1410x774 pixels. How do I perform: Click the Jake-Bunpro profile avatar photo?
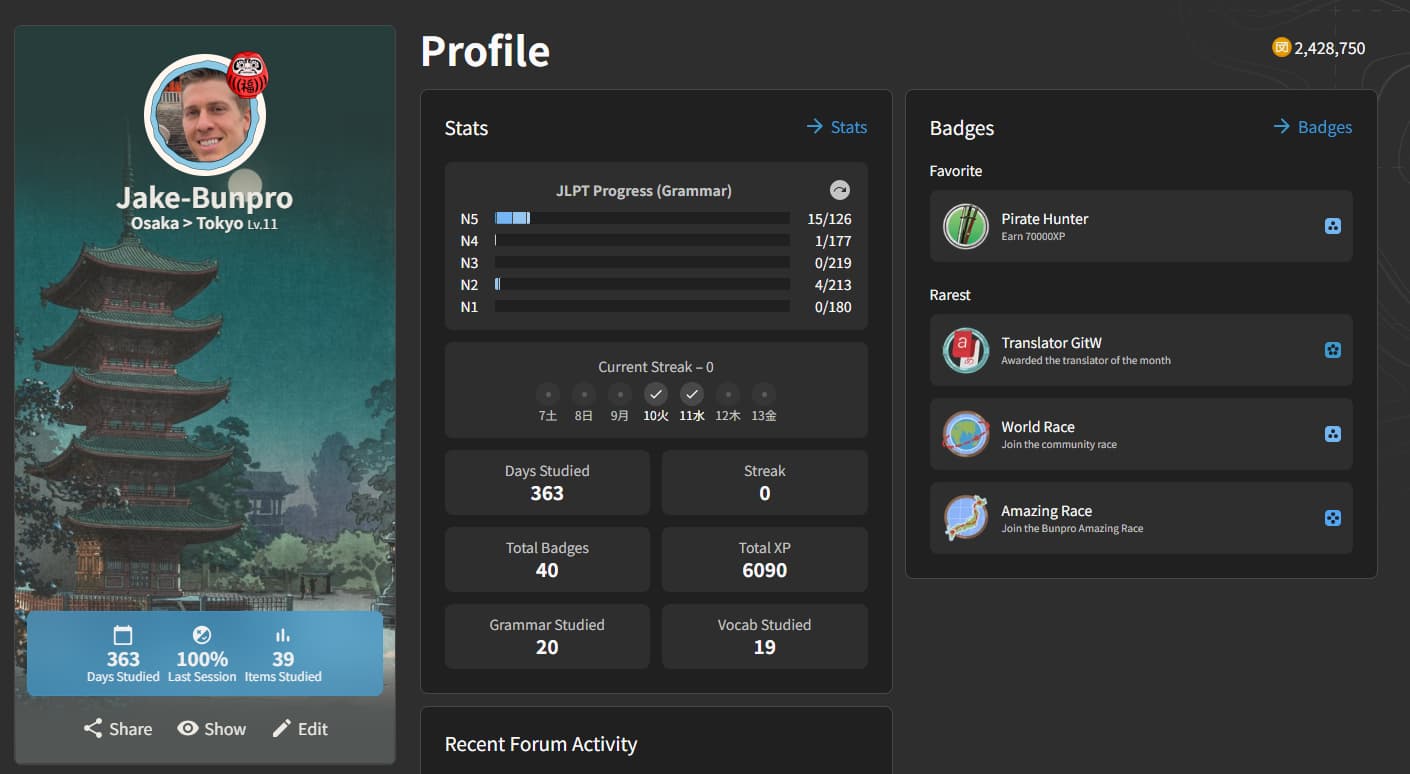point(204,115)
